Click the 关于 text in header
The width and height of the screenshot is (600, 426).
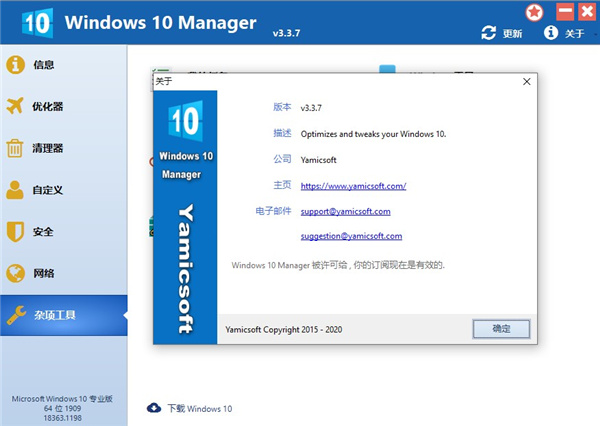(x=575, y=34)
